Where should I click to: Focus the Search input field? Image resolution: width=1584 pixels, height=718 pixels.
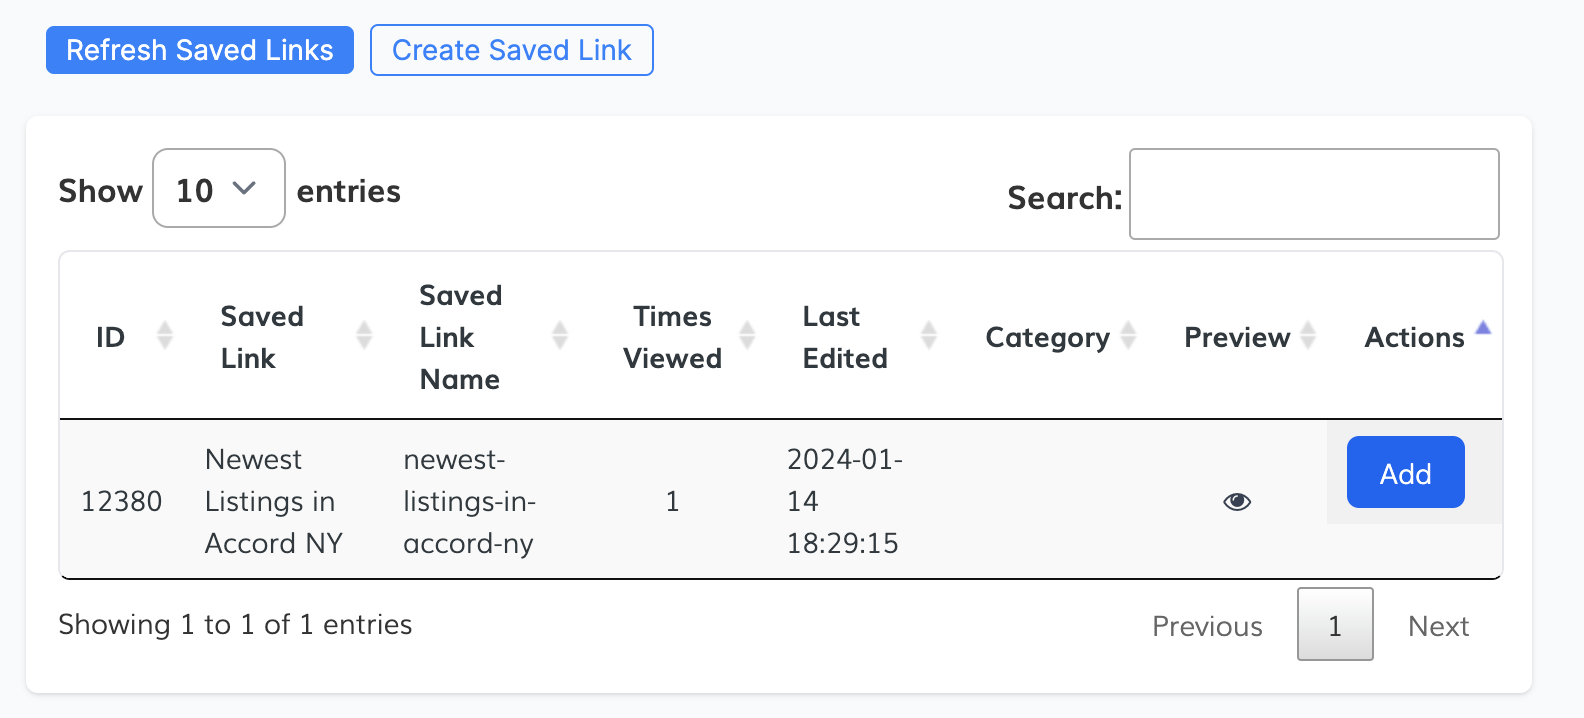point(1313,194)
